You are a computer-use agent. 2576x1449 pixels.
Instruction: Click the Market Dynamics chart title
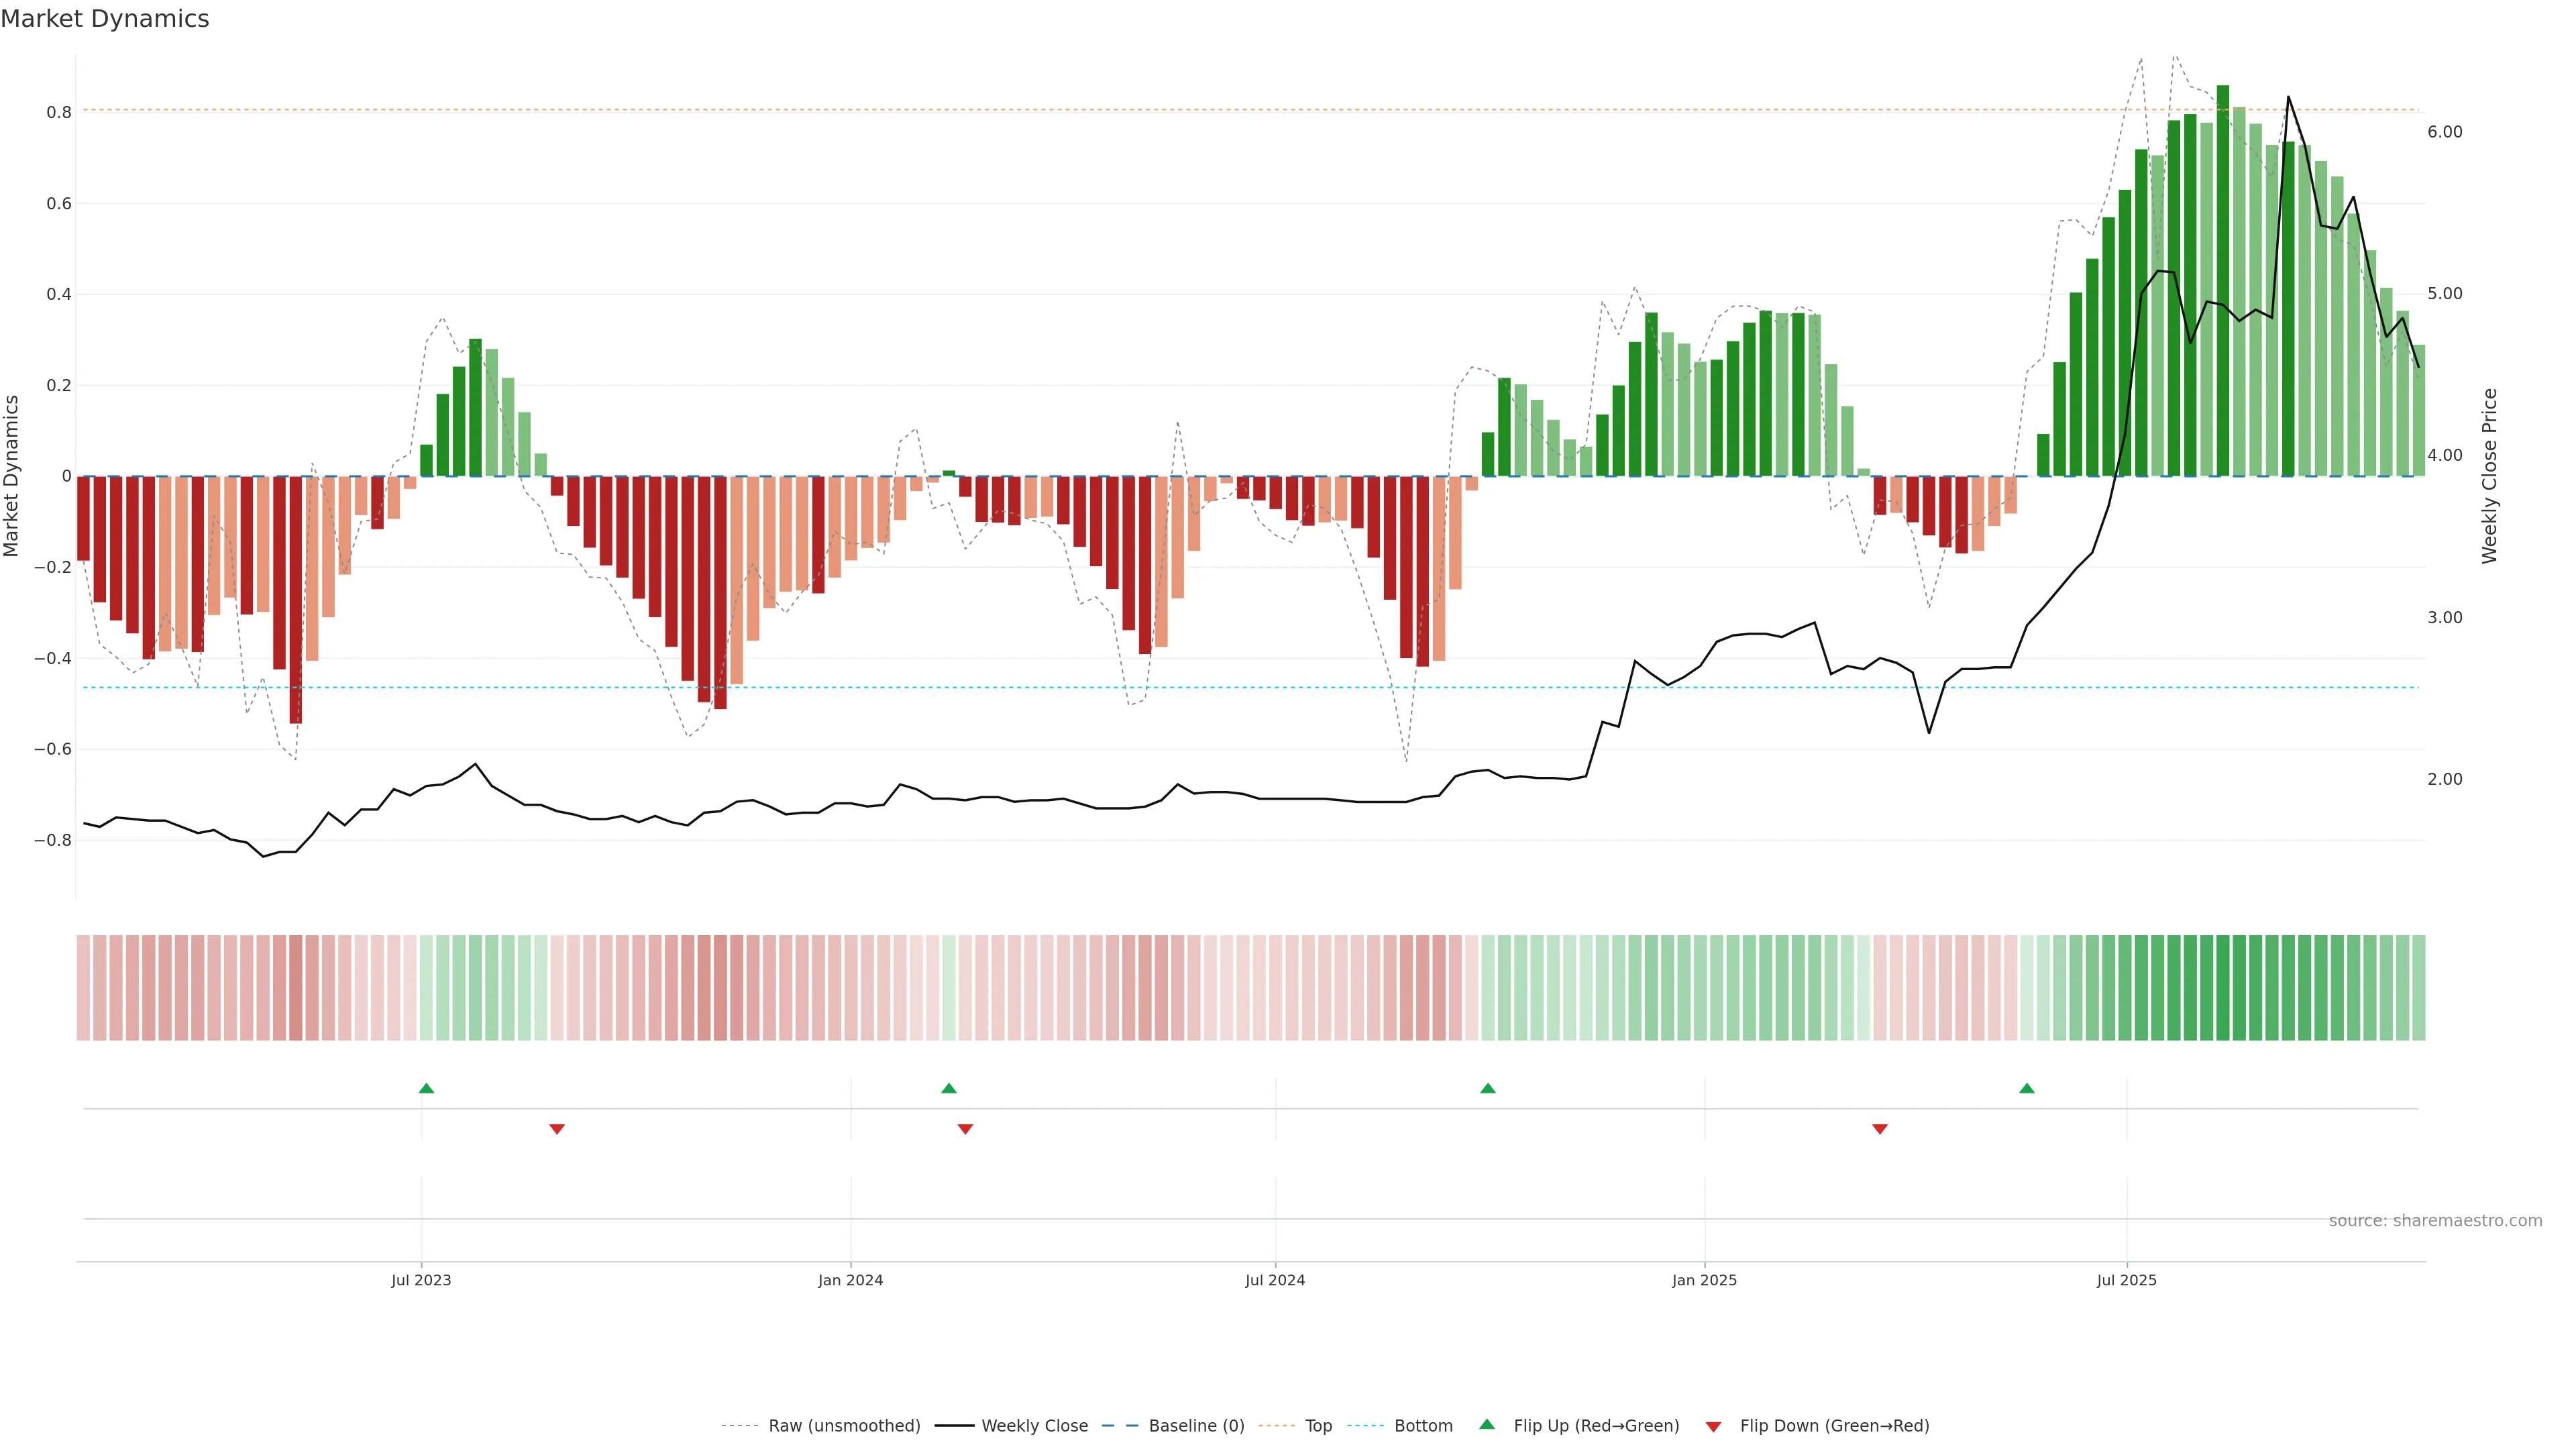click(x=105, y=19)
